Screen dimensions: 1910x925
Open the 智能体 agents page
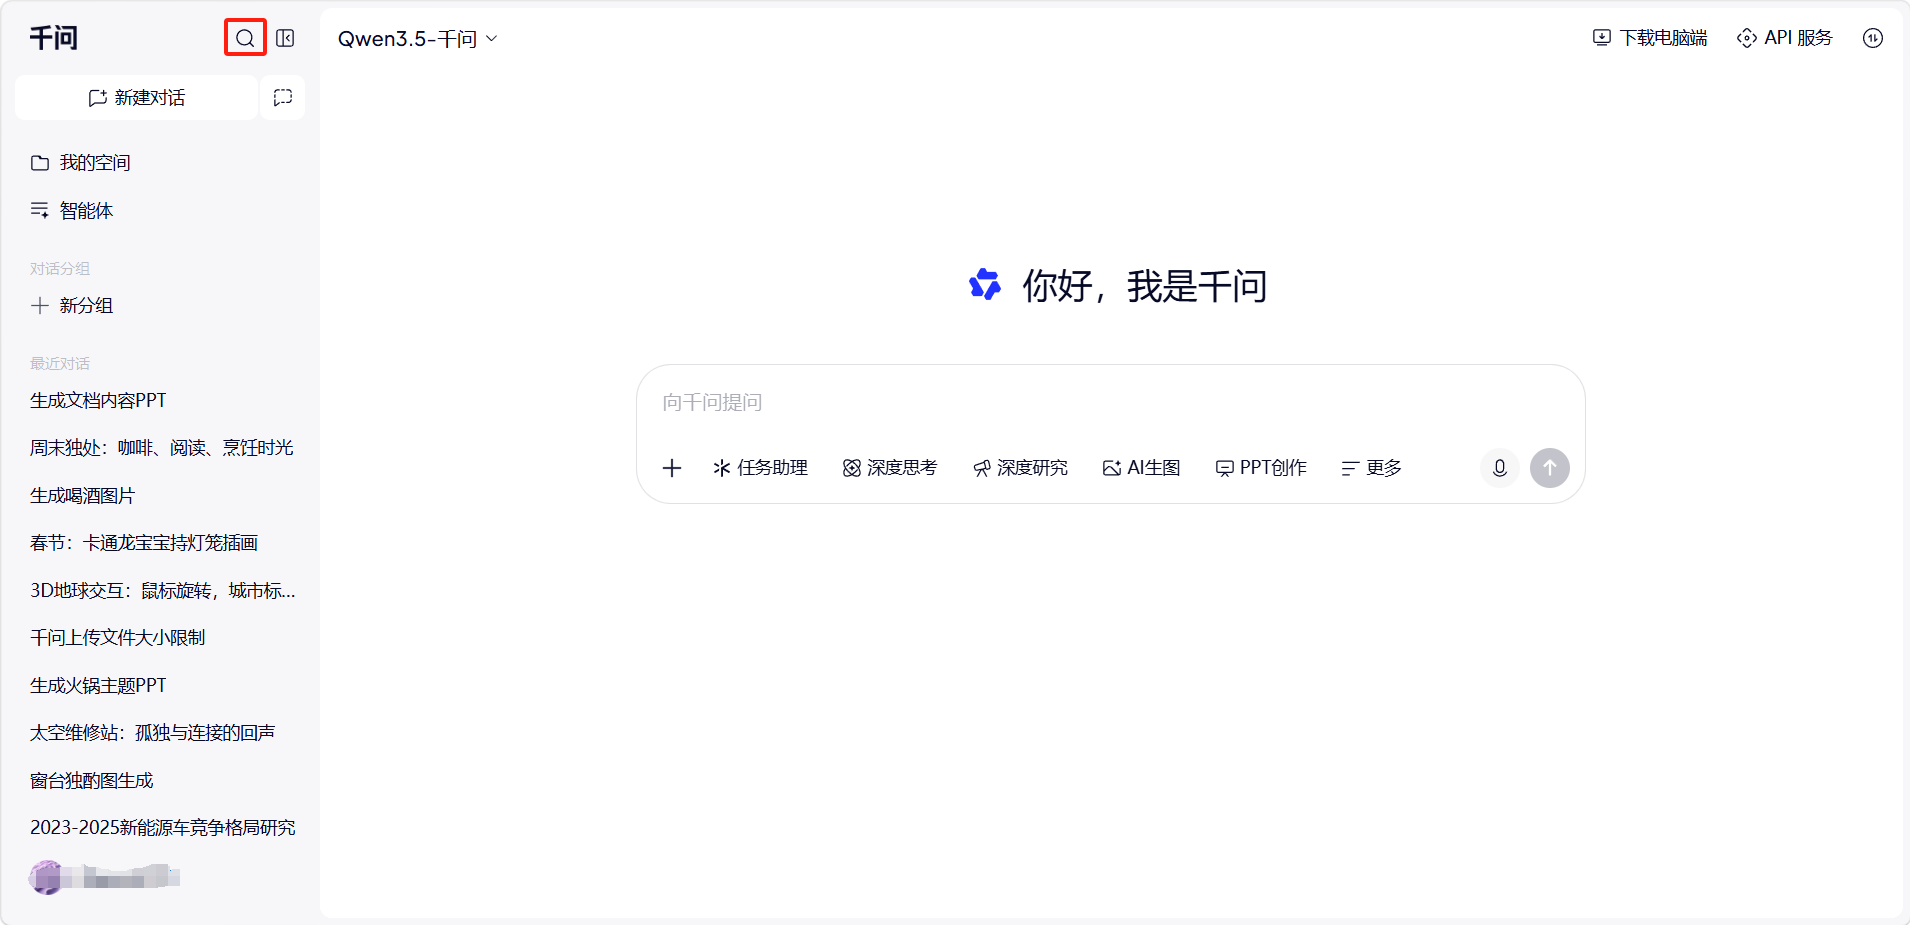(72, 210)
